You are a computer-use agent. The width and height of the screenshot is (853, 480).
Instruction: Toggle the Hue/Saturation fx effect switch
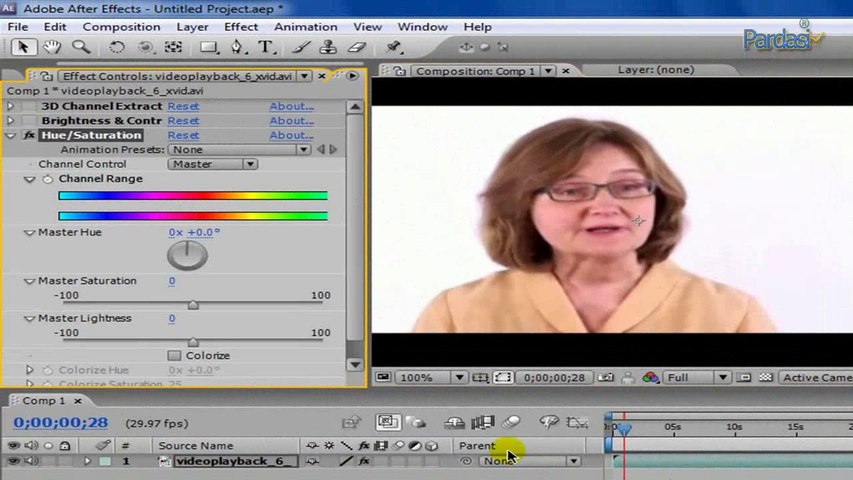(x=29, y=135)
